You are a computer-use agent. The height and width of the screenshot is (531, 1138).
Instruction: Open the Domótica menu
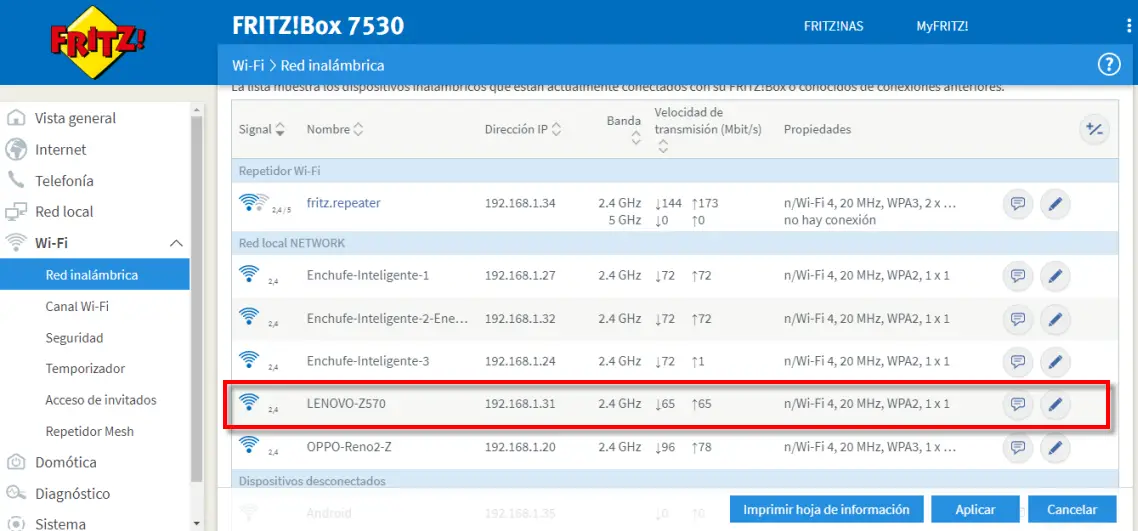pyautogui.click(x=65, y=462)
